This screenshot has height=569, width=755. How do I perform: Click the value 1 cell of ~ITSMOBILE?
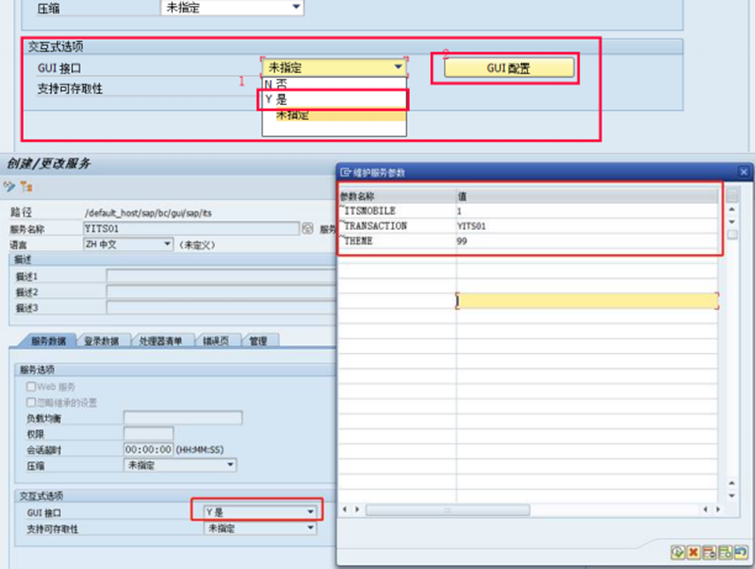click(587, 211)
